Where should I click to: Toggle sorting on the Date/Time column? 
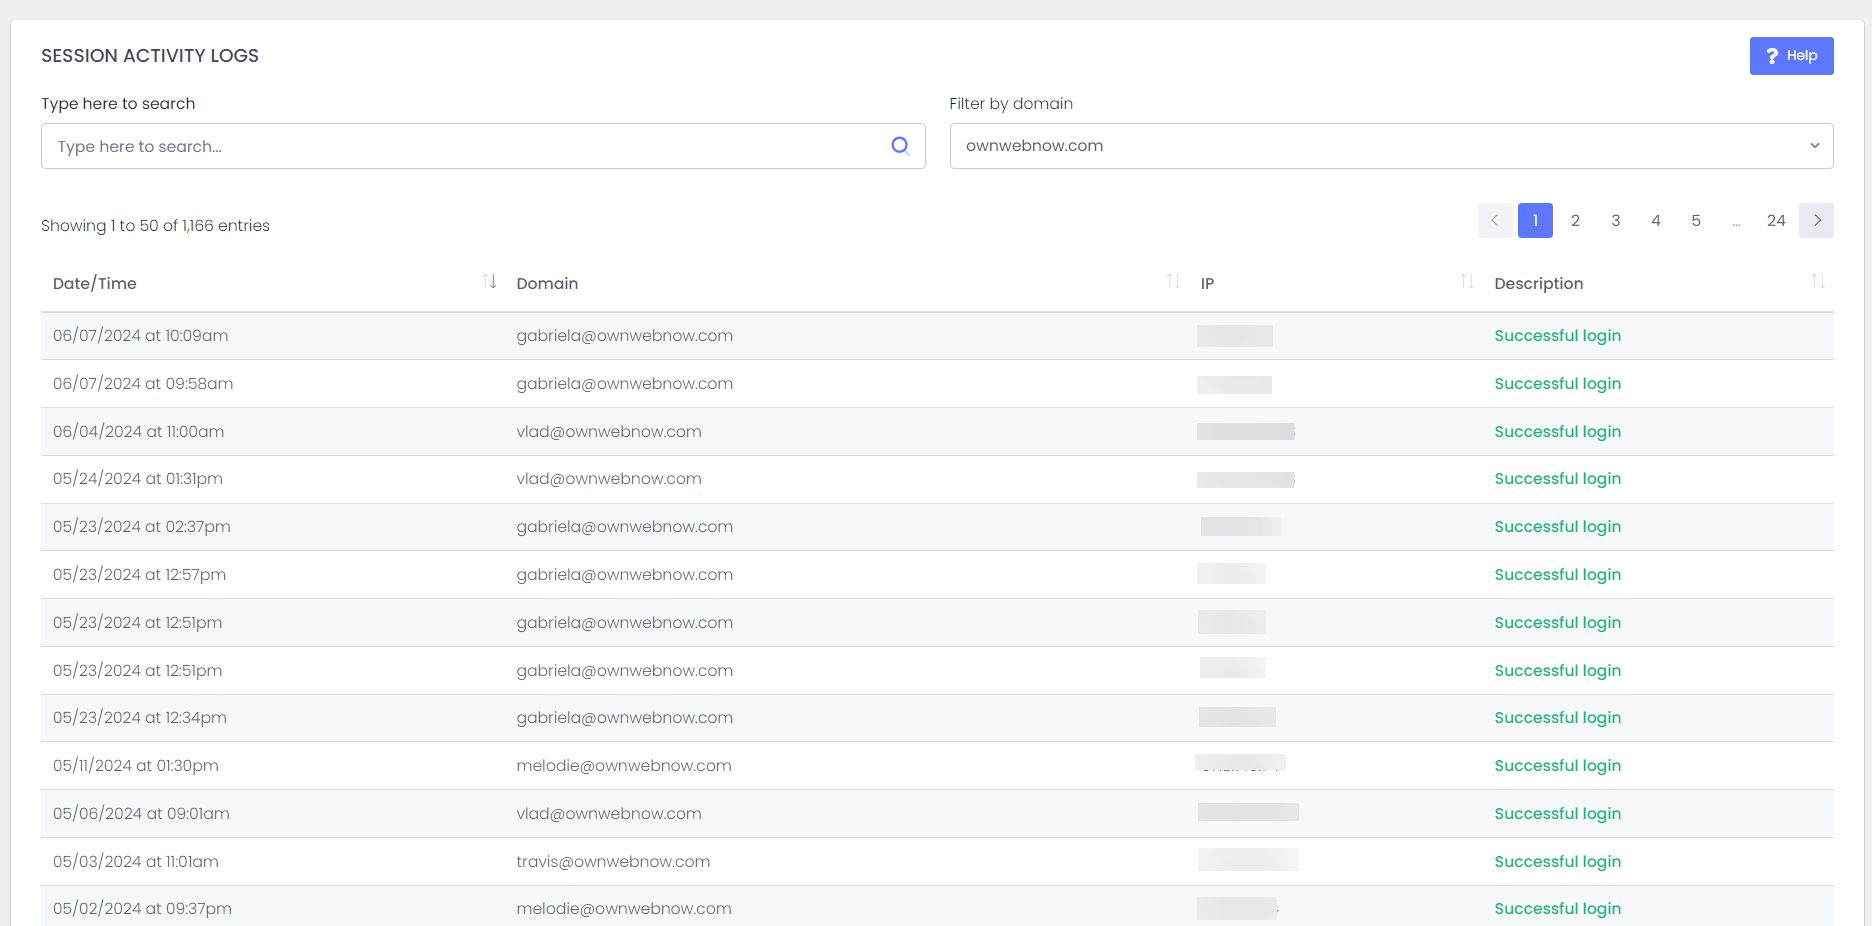coord(489,281)
